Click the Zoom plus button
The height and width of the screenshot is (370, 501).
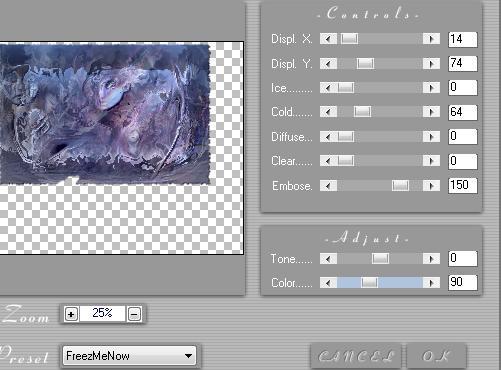pyautogui.click(x=71, y=314)
